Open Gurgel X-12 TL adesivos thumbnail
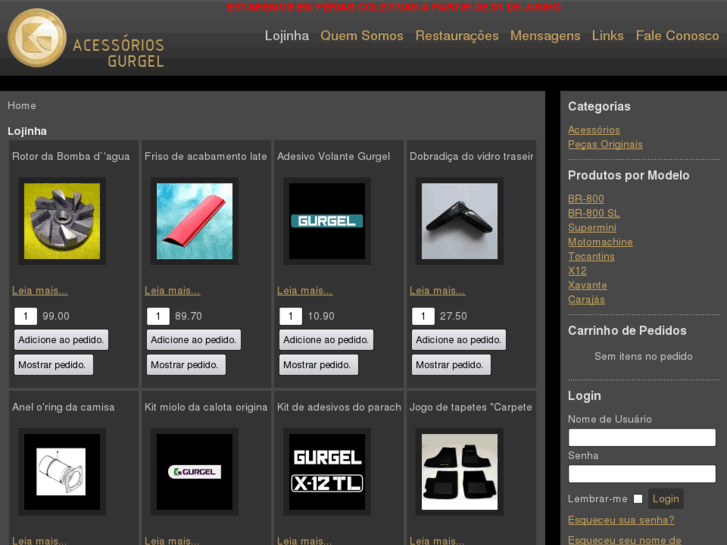 [x=327, y=472]
